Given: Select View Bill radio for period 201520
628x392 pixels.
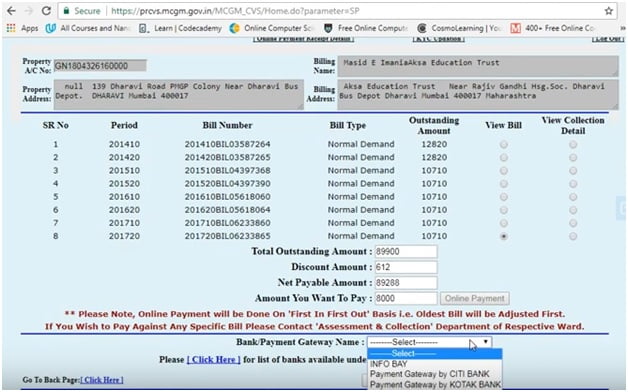Looking at the screenshot, I should coord(503,184).
